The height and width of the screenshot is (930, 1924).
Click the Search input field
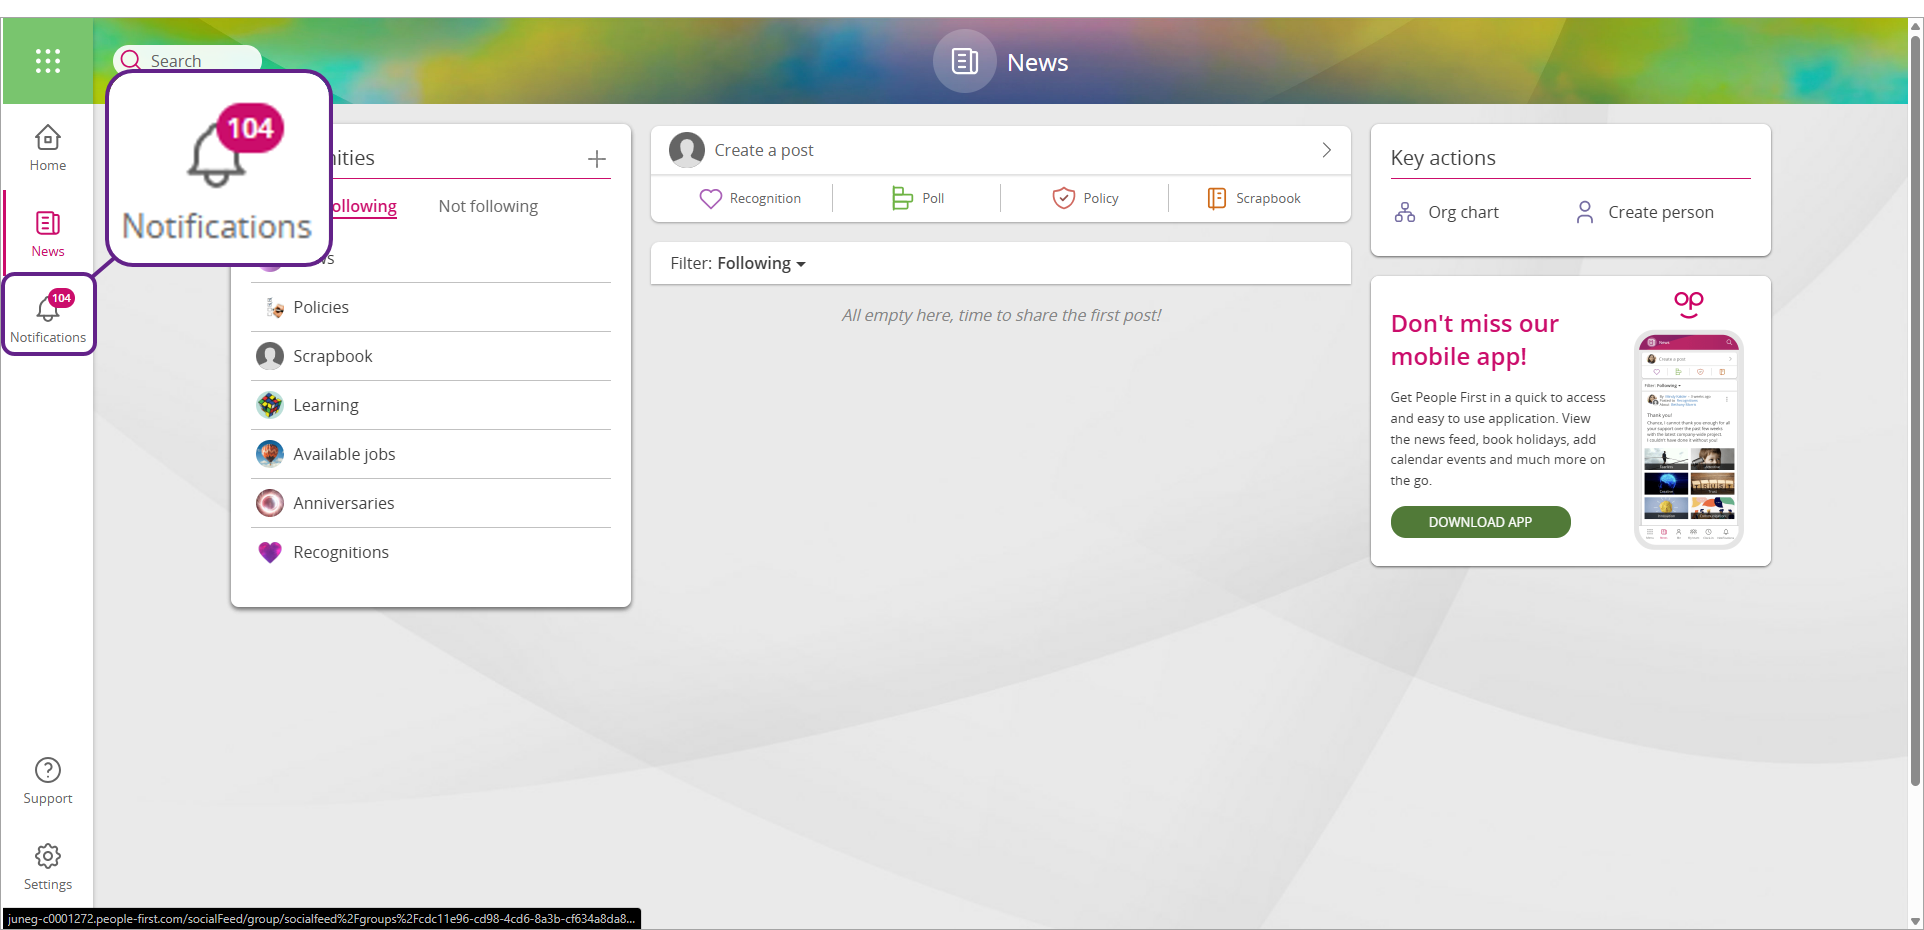tap(200, 58)
